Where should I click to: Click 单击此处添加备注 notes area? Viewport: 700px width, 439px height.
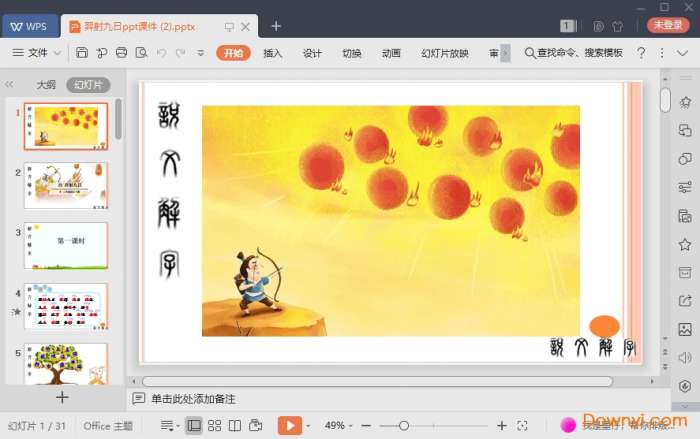[x=193, y=398]
